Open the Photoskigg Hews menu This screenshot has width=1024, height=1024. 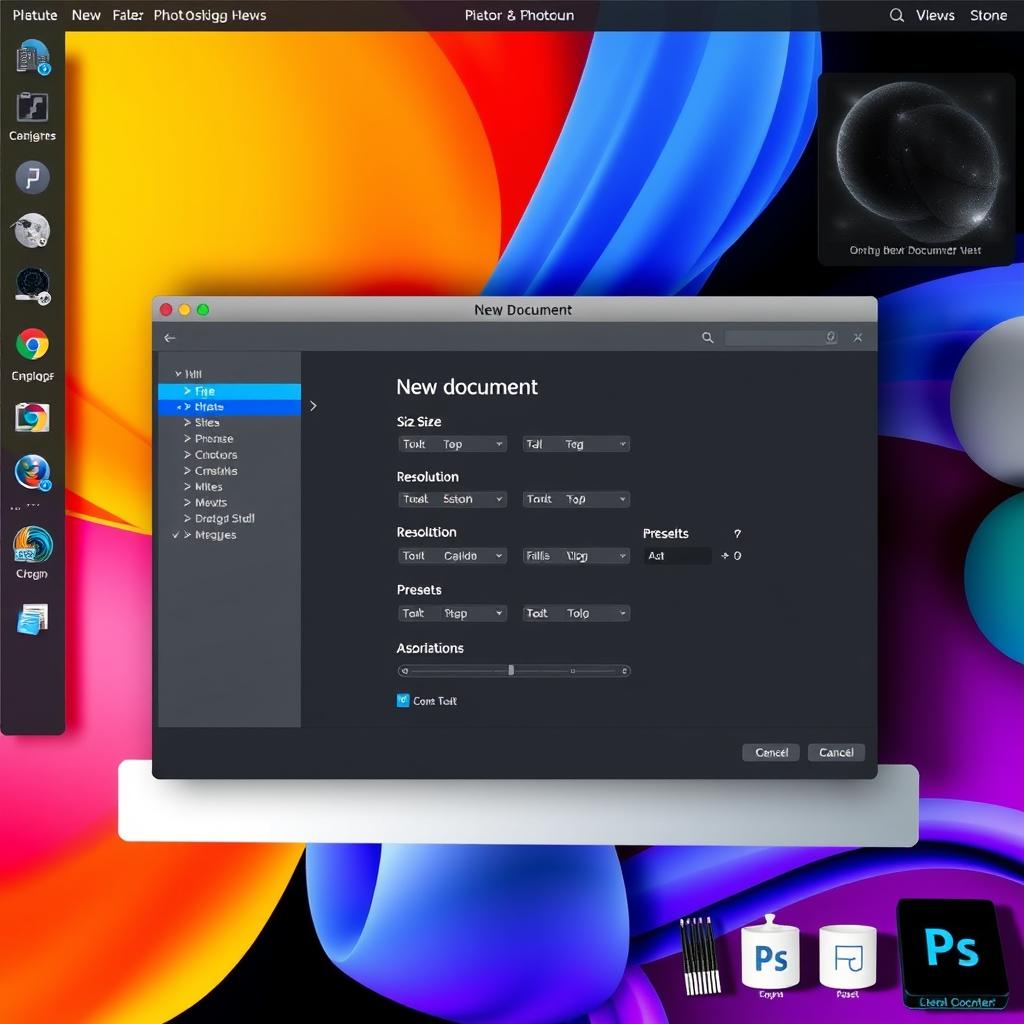coord(210,15)
